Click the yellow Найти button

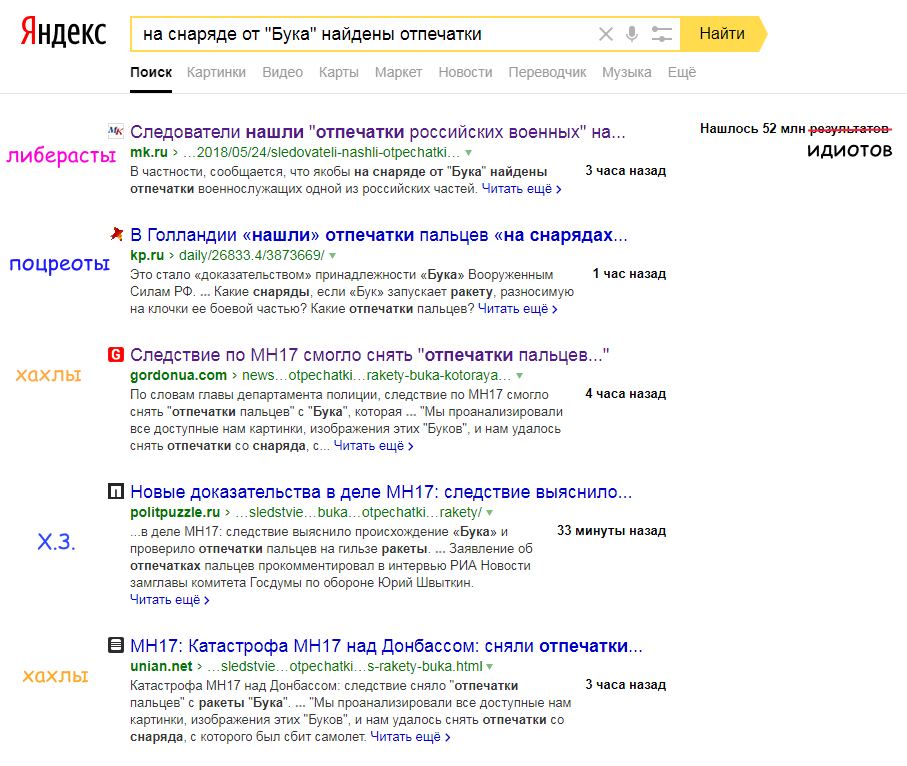pyautogui.click(x=722, y=34)
